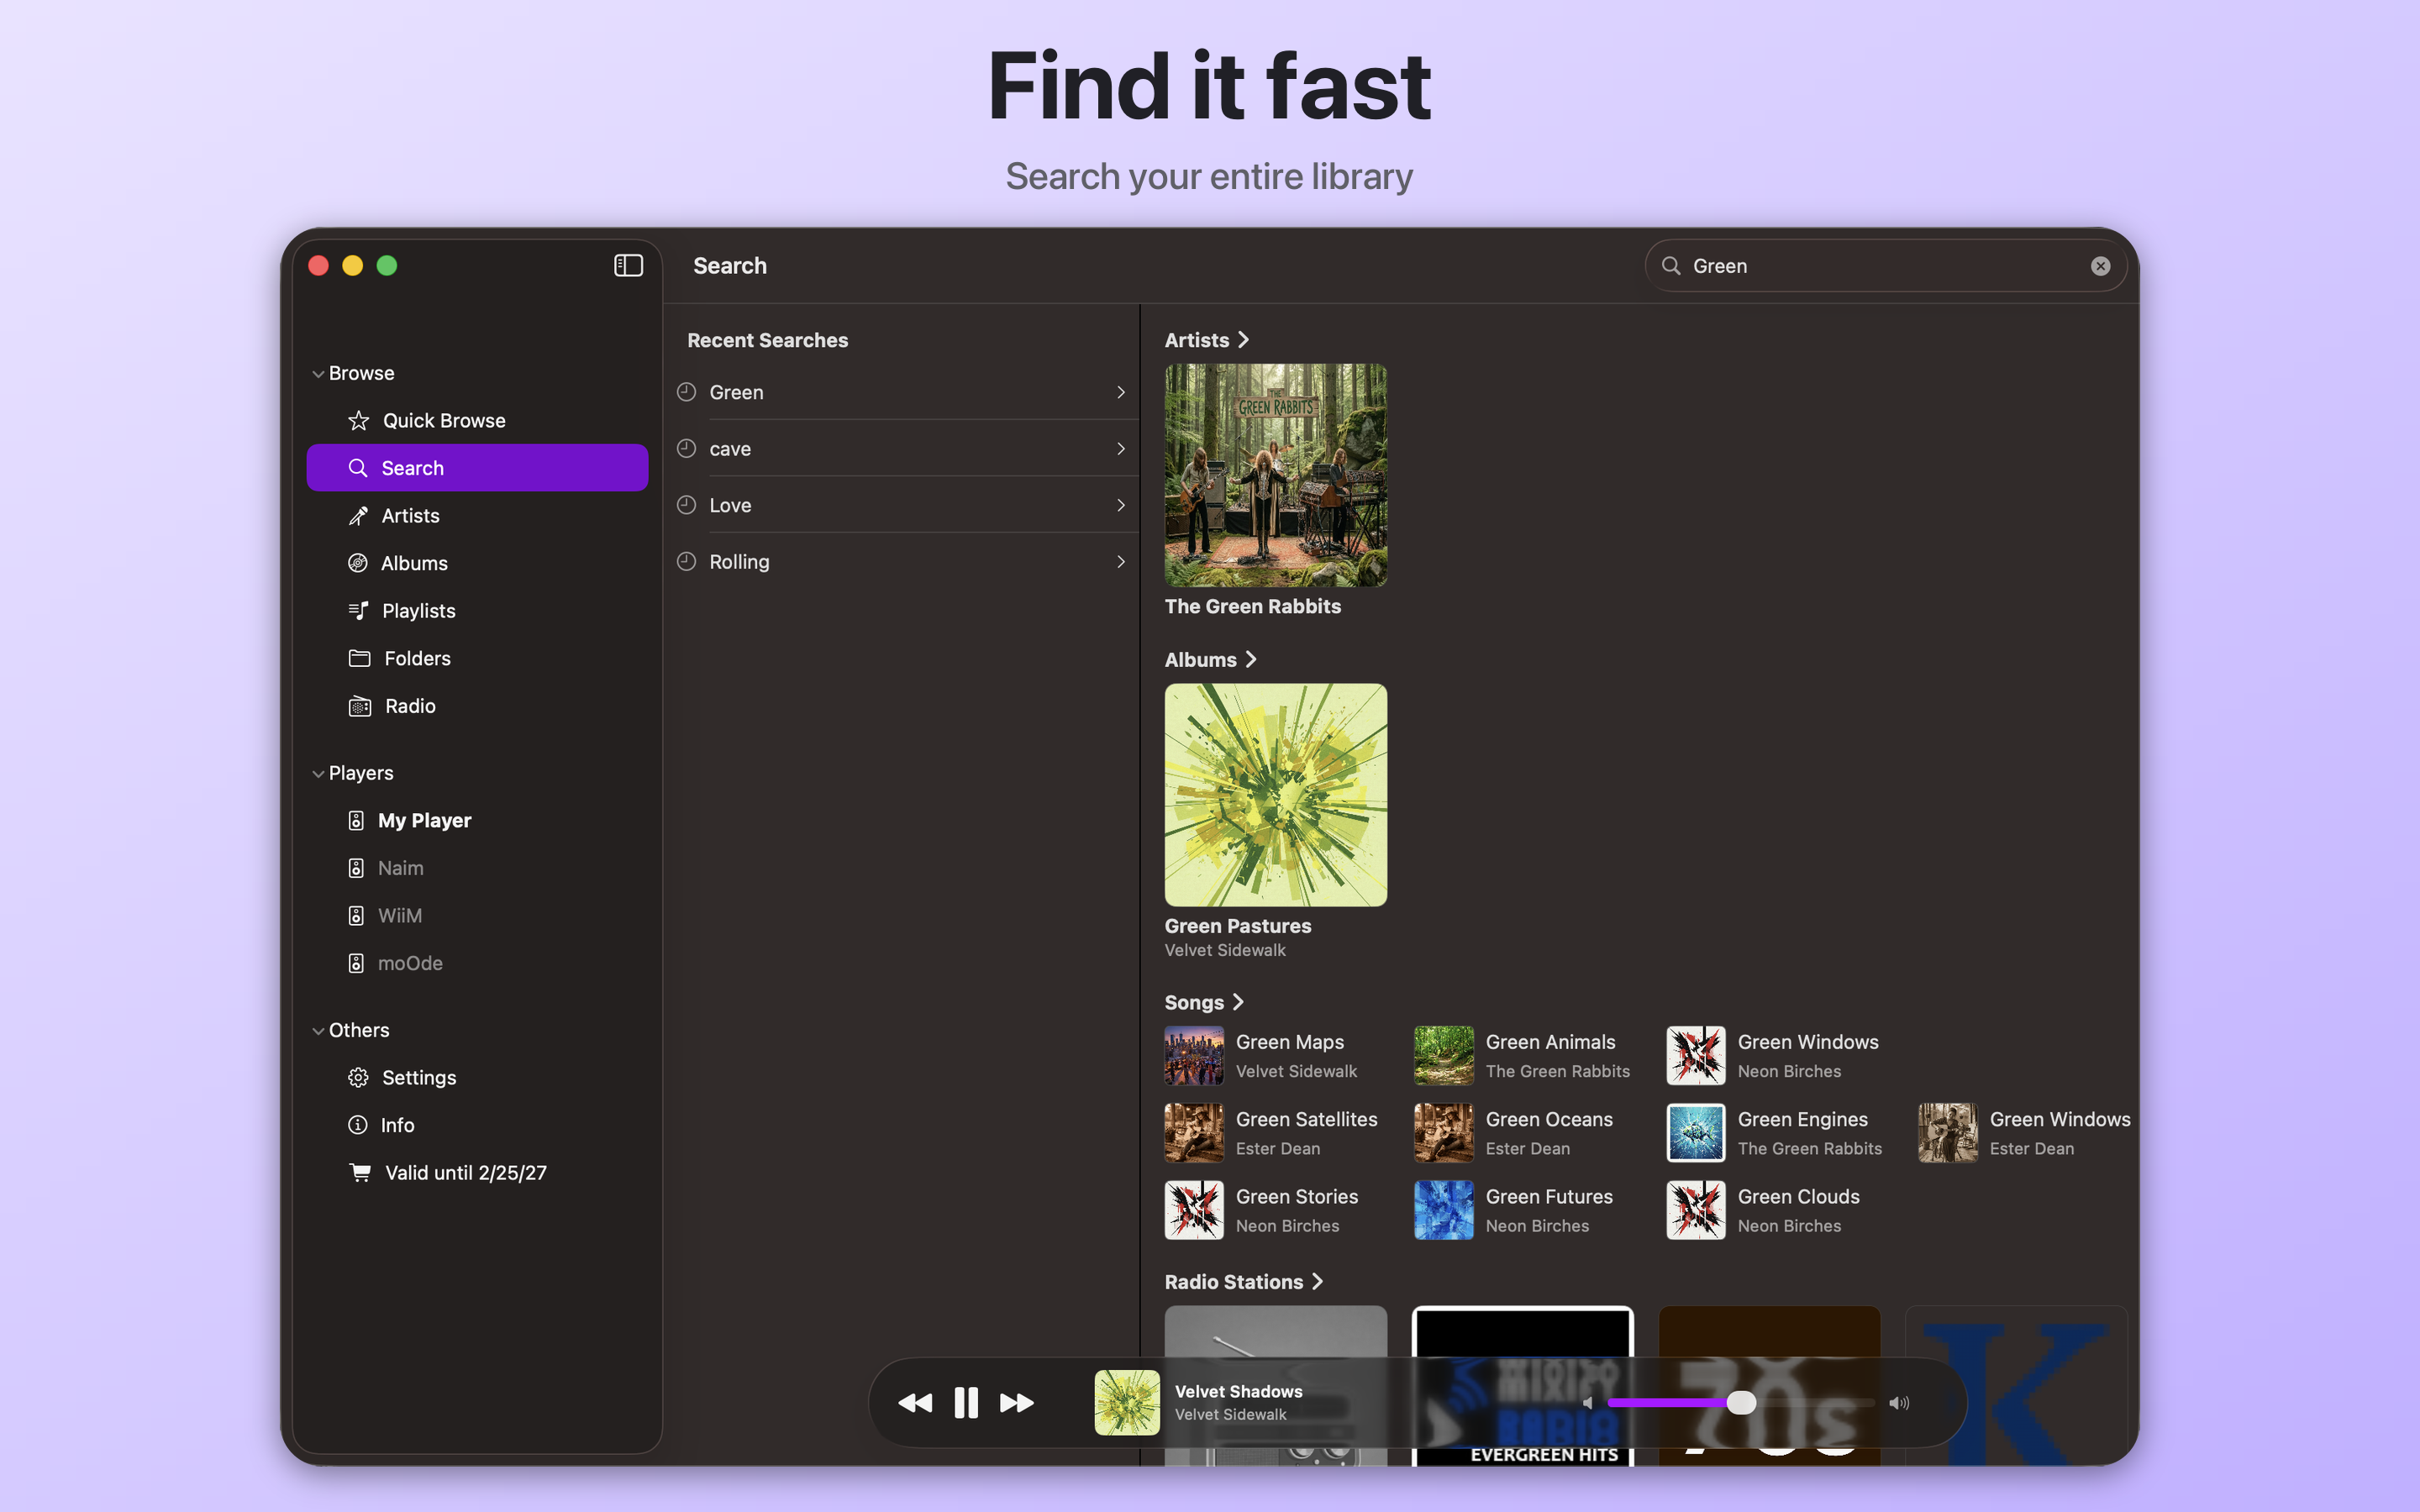Collapse the Browse section
Screen dimensions: 2420x1512
coord(318,374)
